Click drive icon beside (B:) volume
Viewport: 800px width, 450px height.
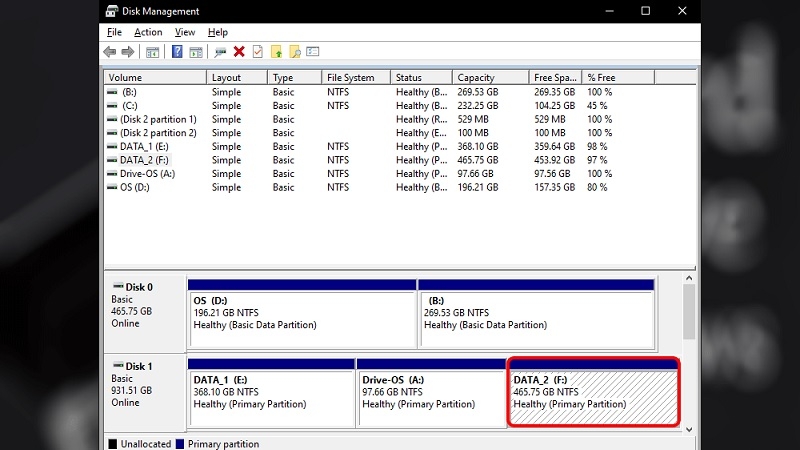click(x=112, y=92)
